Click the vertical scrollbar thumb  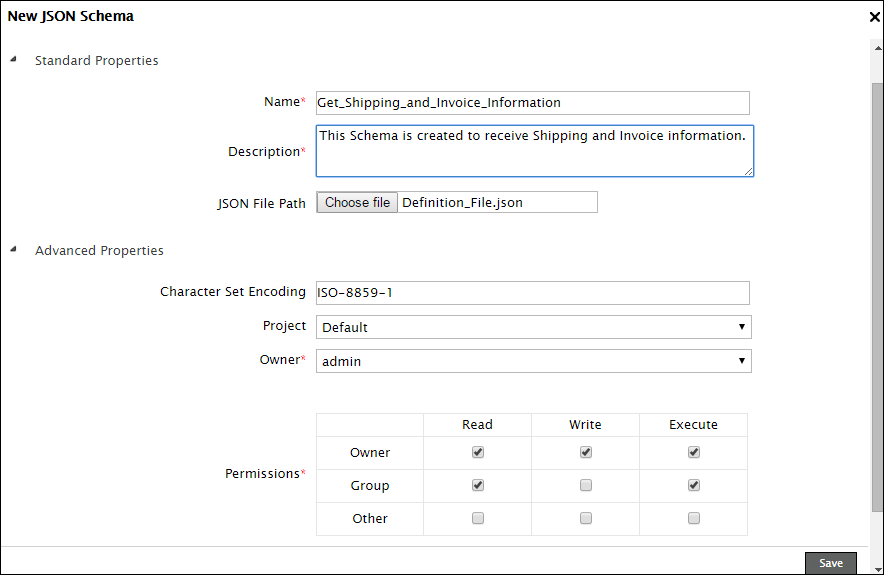pos(878,297)
